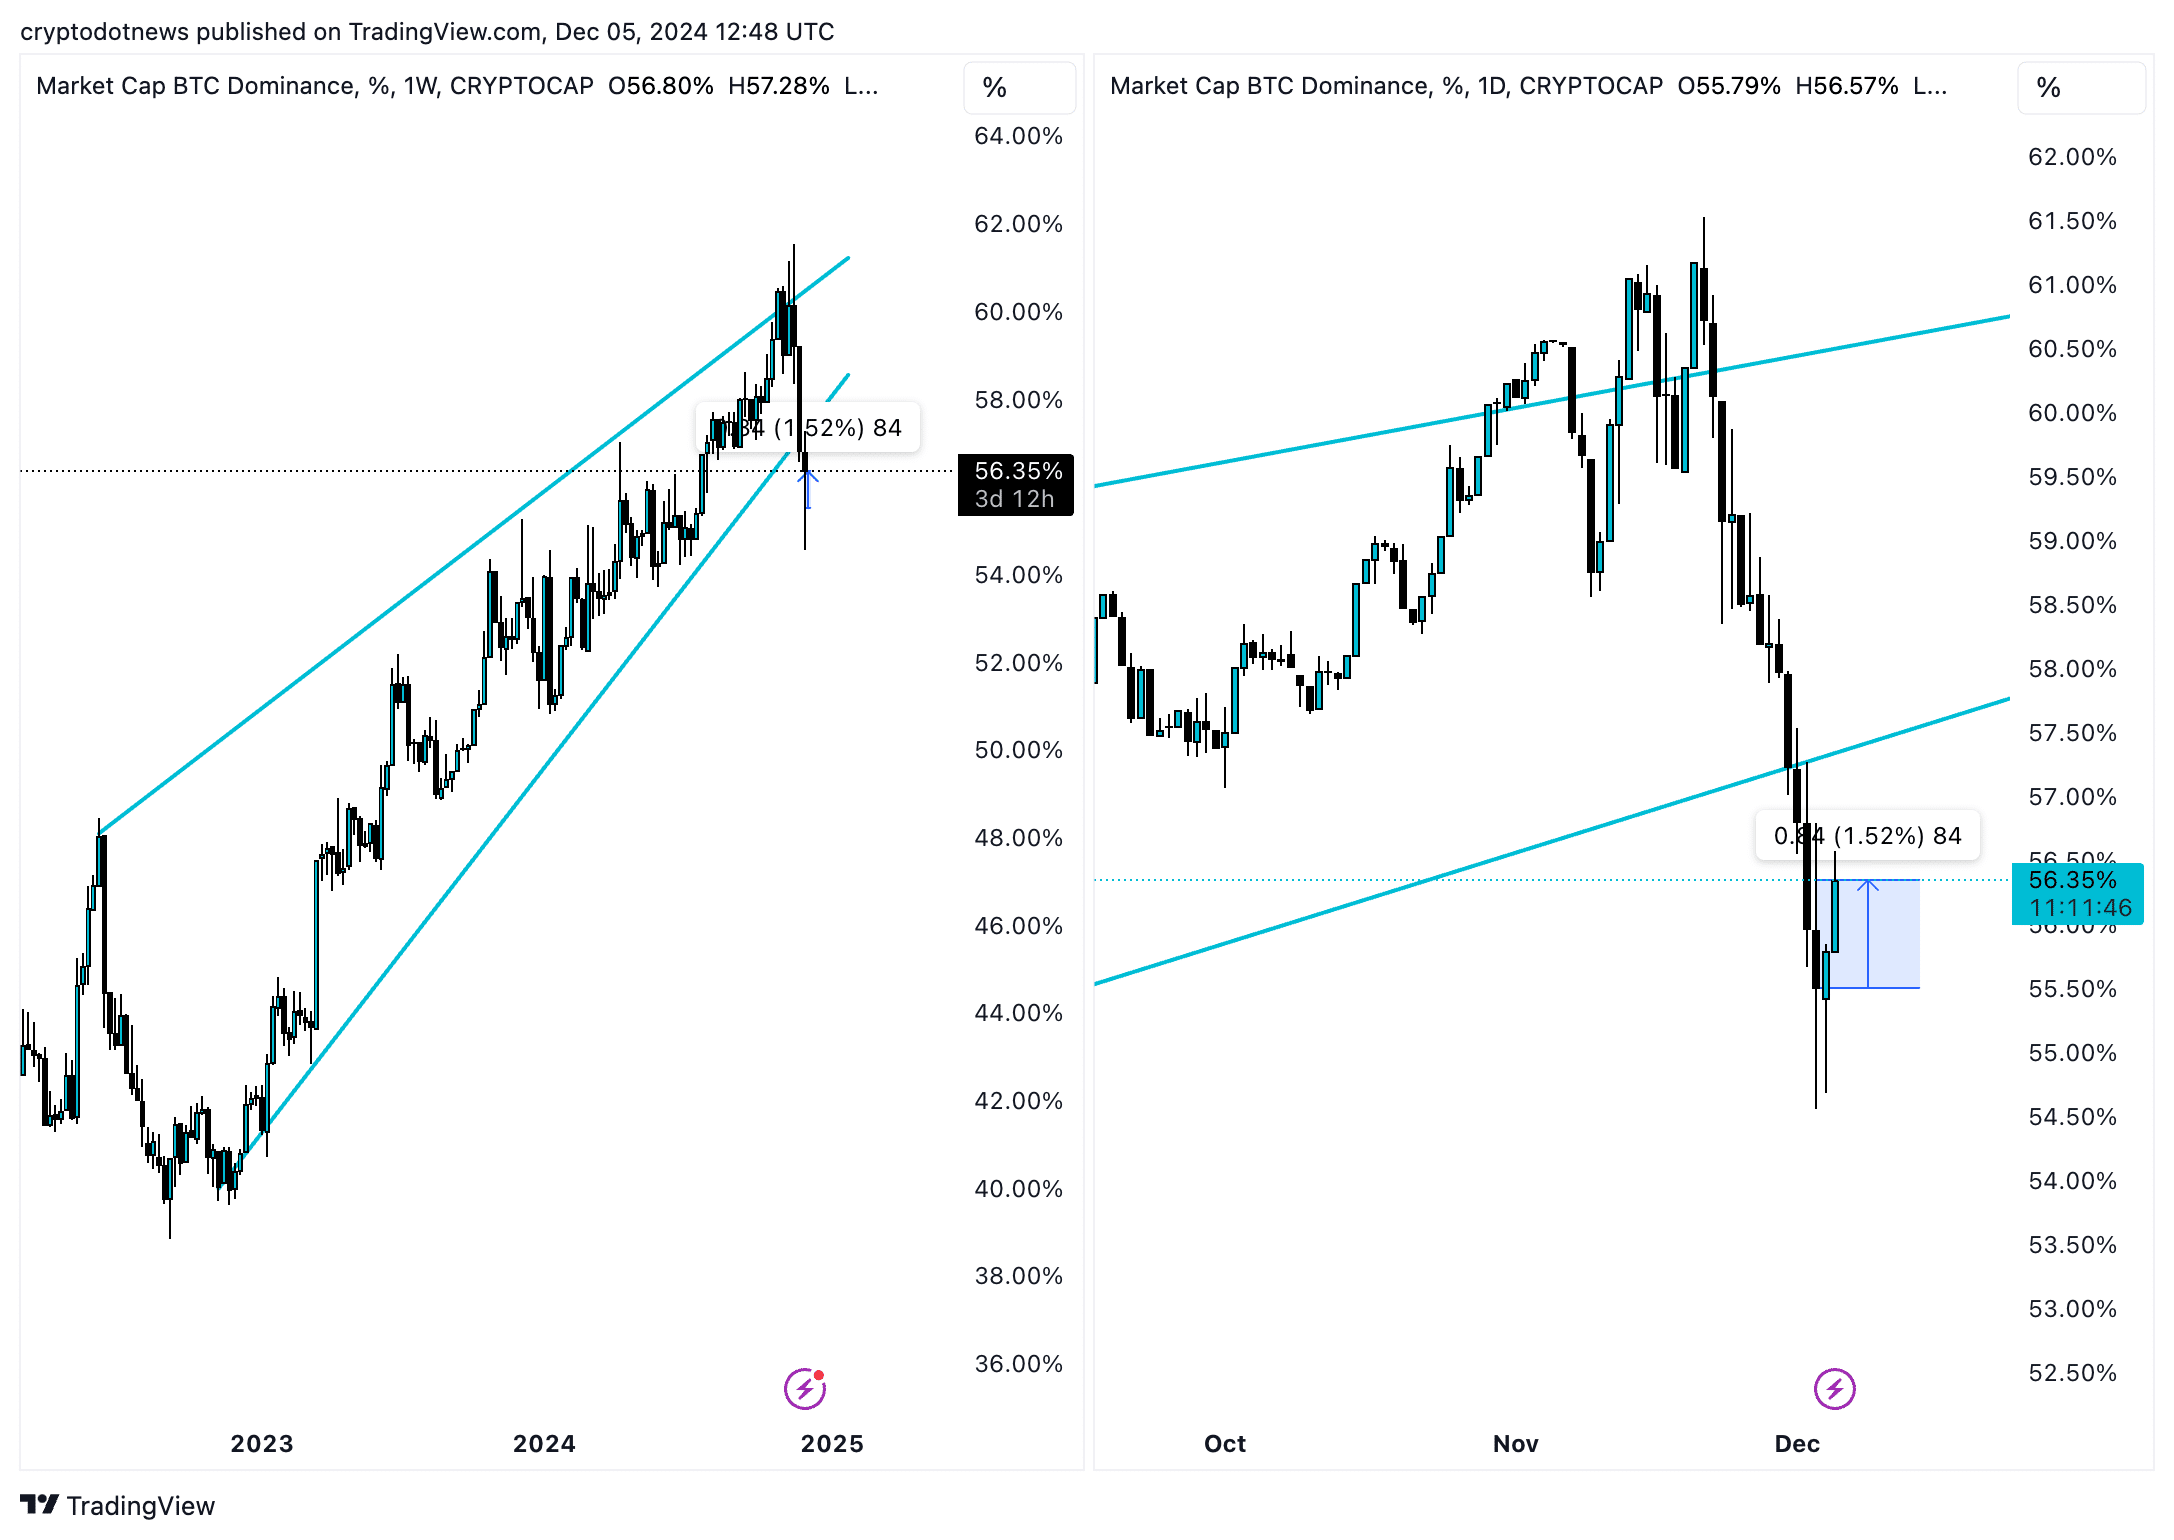This screenshot has height=1540, width=2174.
Task: Click the Dec label on the time axis
Action: pos(1796,1443)
